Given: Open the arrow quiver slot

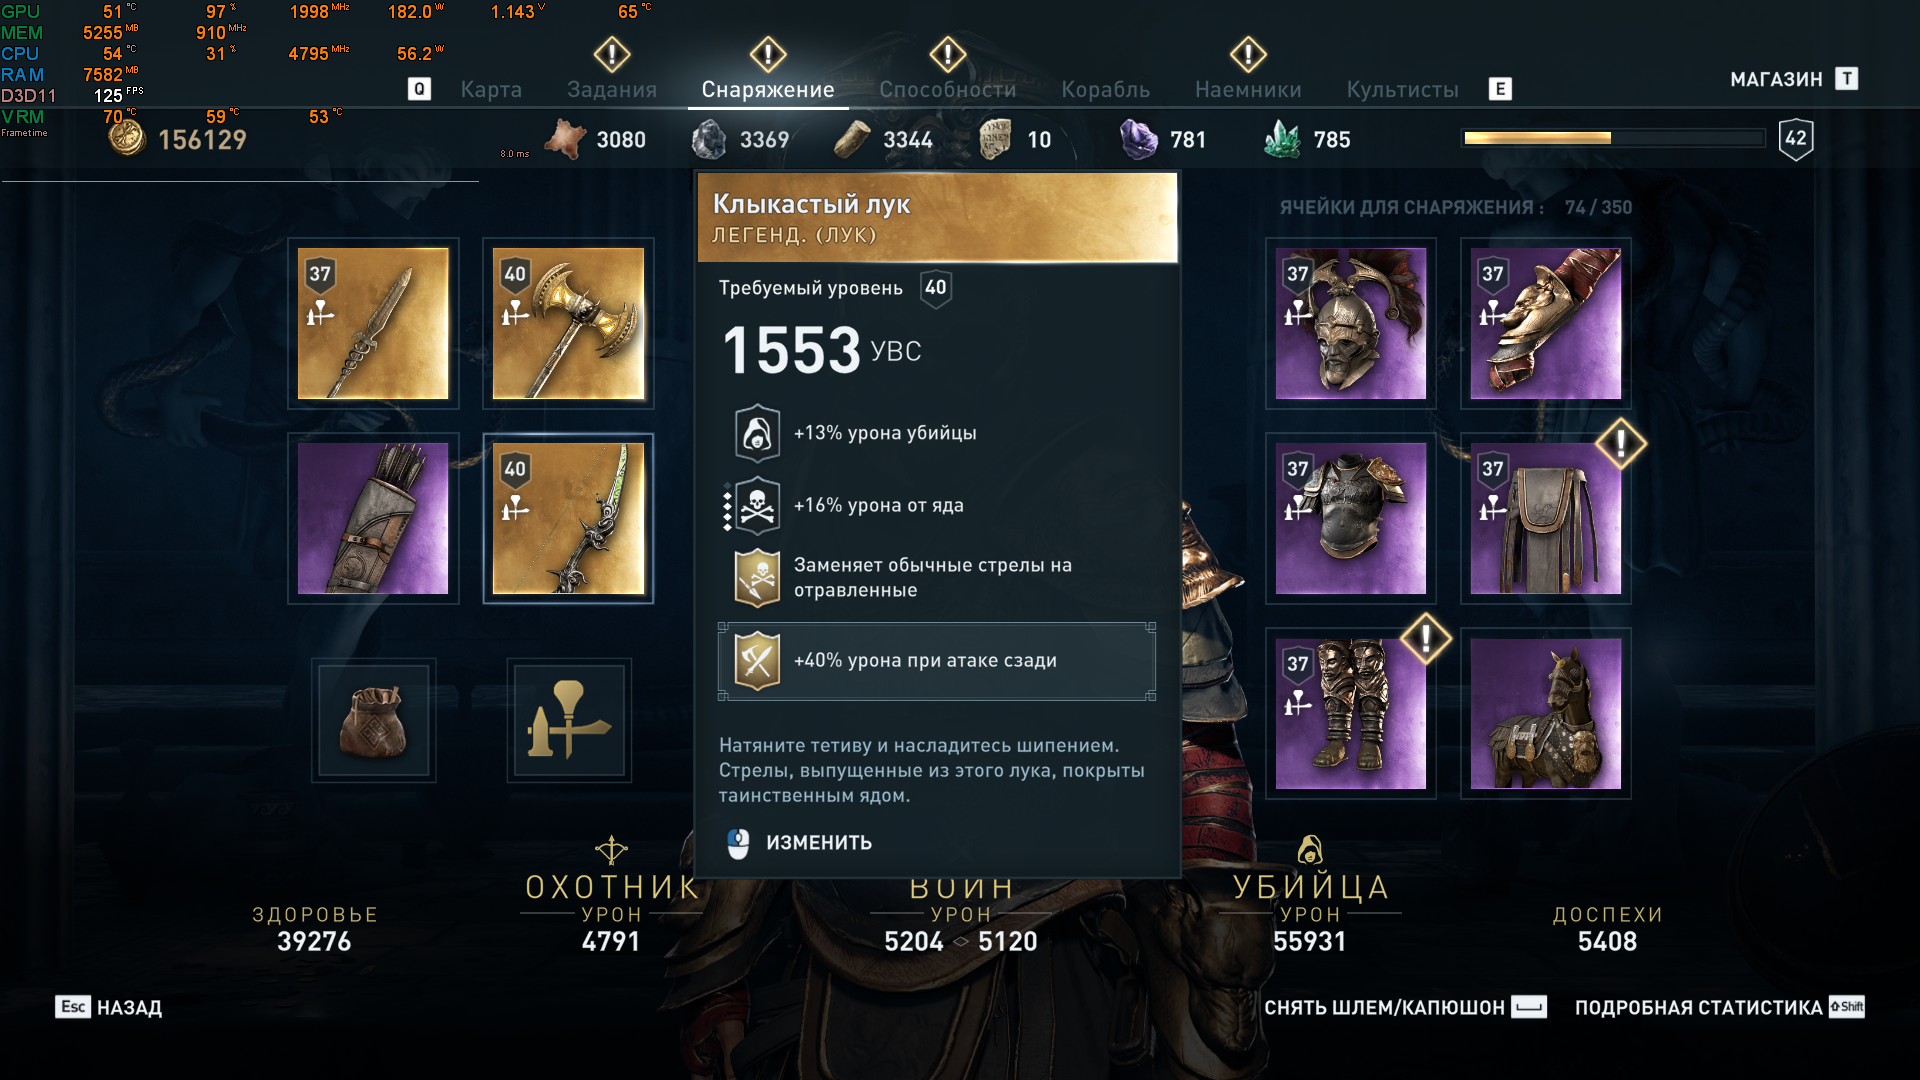Looking at the screenshot, I should pyautogui.click(x=373, y=518).
